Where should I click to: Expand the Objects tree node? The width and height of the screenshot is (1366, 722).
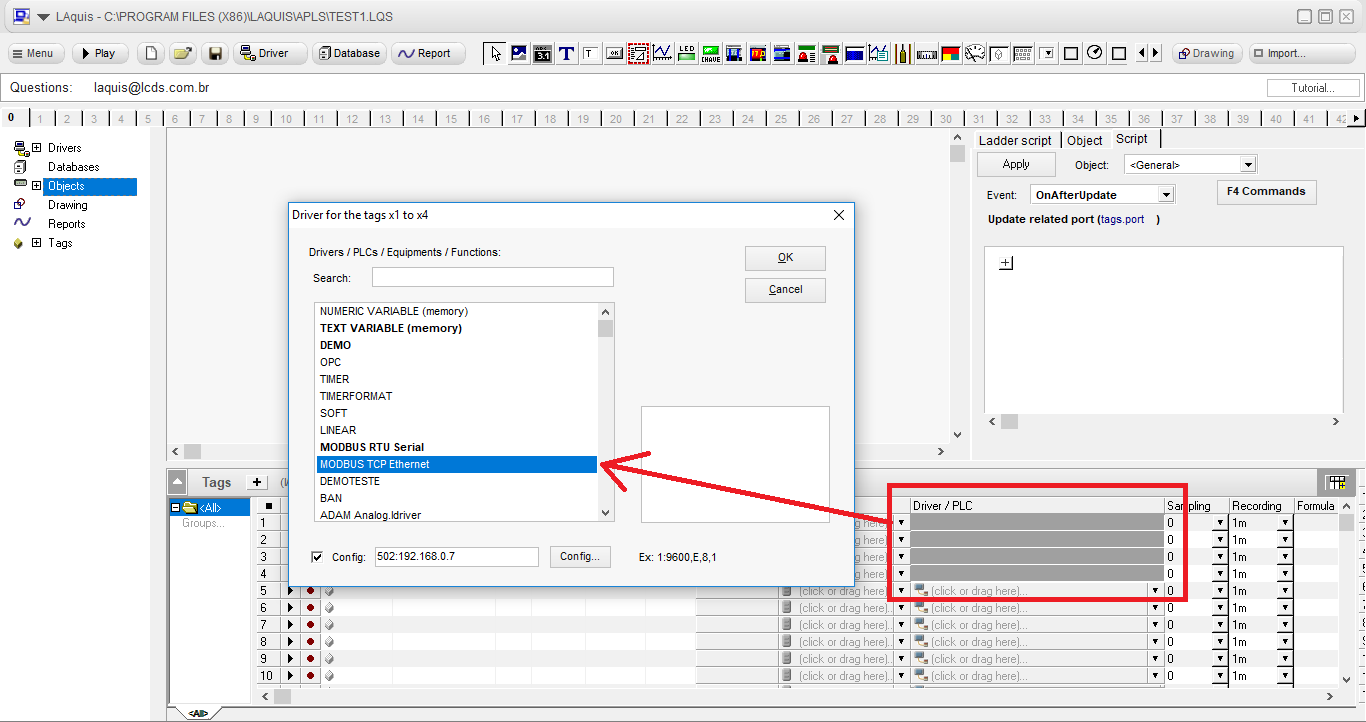[x=37, y=186]
